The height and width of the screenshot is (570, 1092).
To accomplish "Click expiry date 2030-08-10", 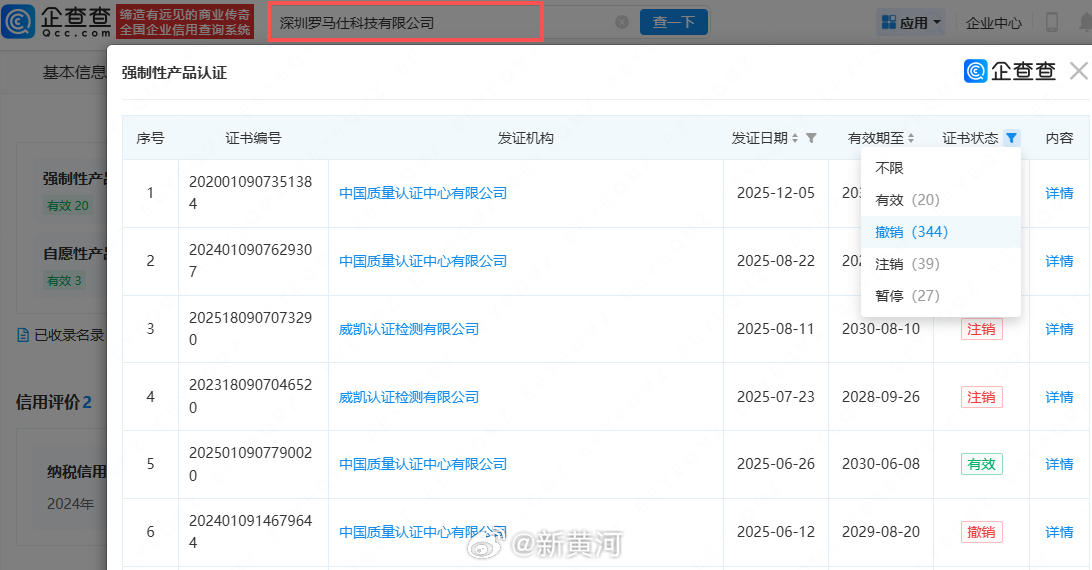I will 881,329.
